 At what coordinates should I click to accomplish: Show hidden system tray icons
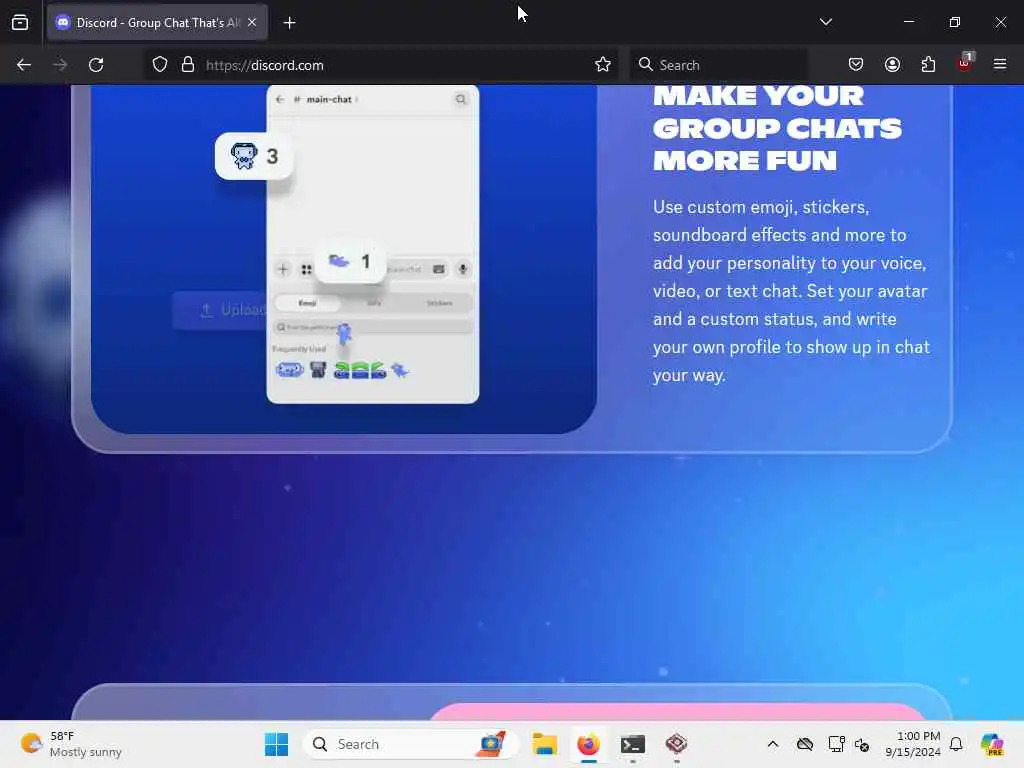(x=773, y=744)
